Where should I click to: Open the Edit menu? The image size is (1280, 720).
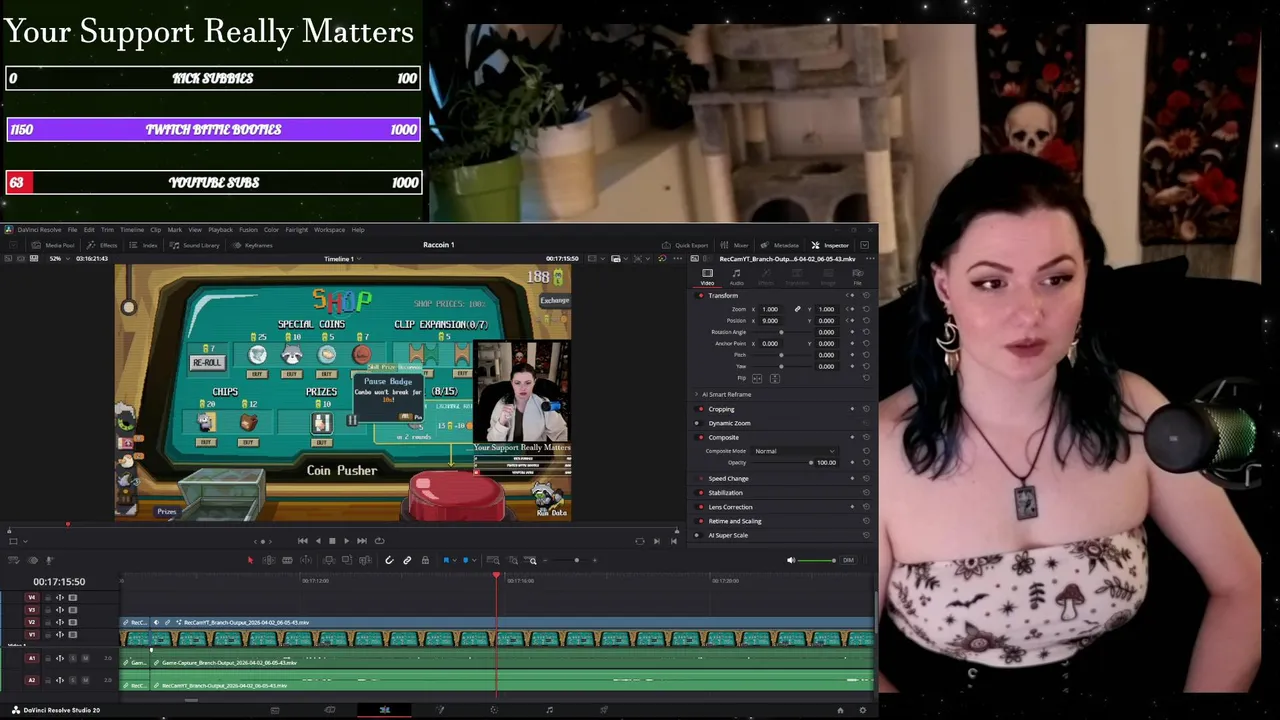click(89, 230)
